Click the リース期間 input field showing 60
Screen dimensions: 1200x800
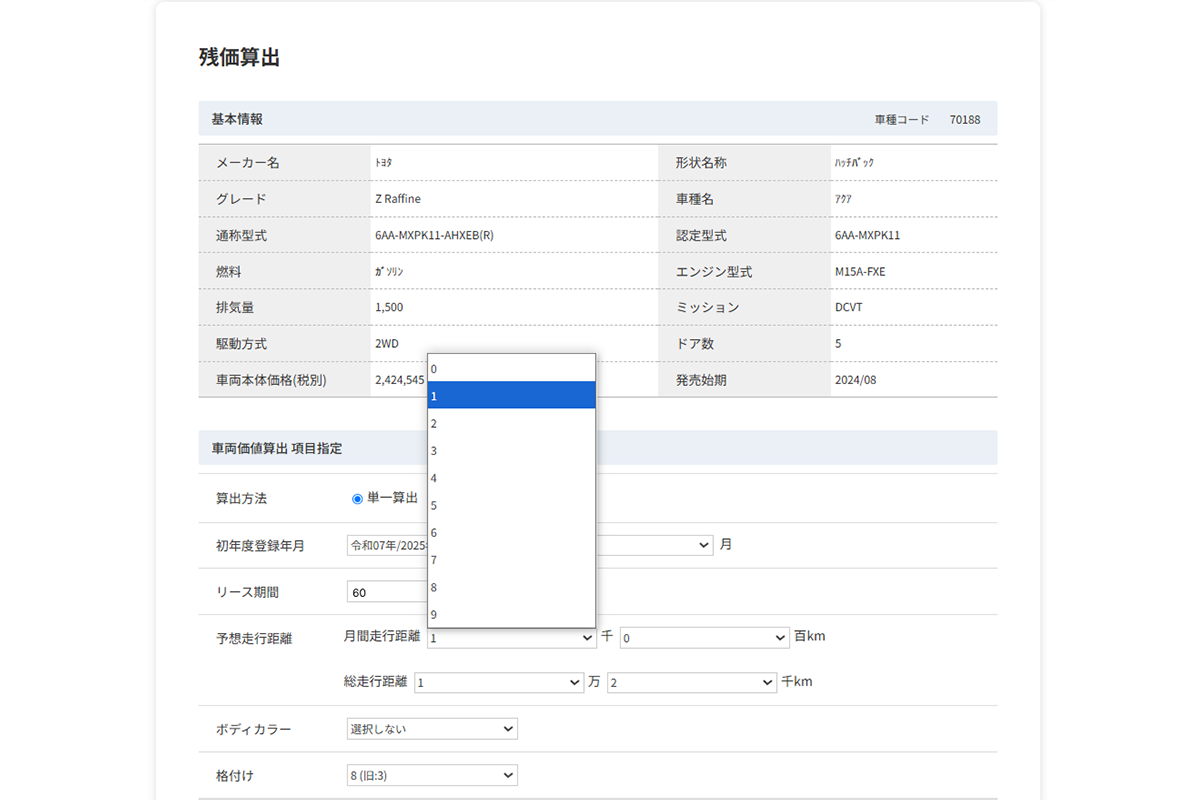(387, 592)
